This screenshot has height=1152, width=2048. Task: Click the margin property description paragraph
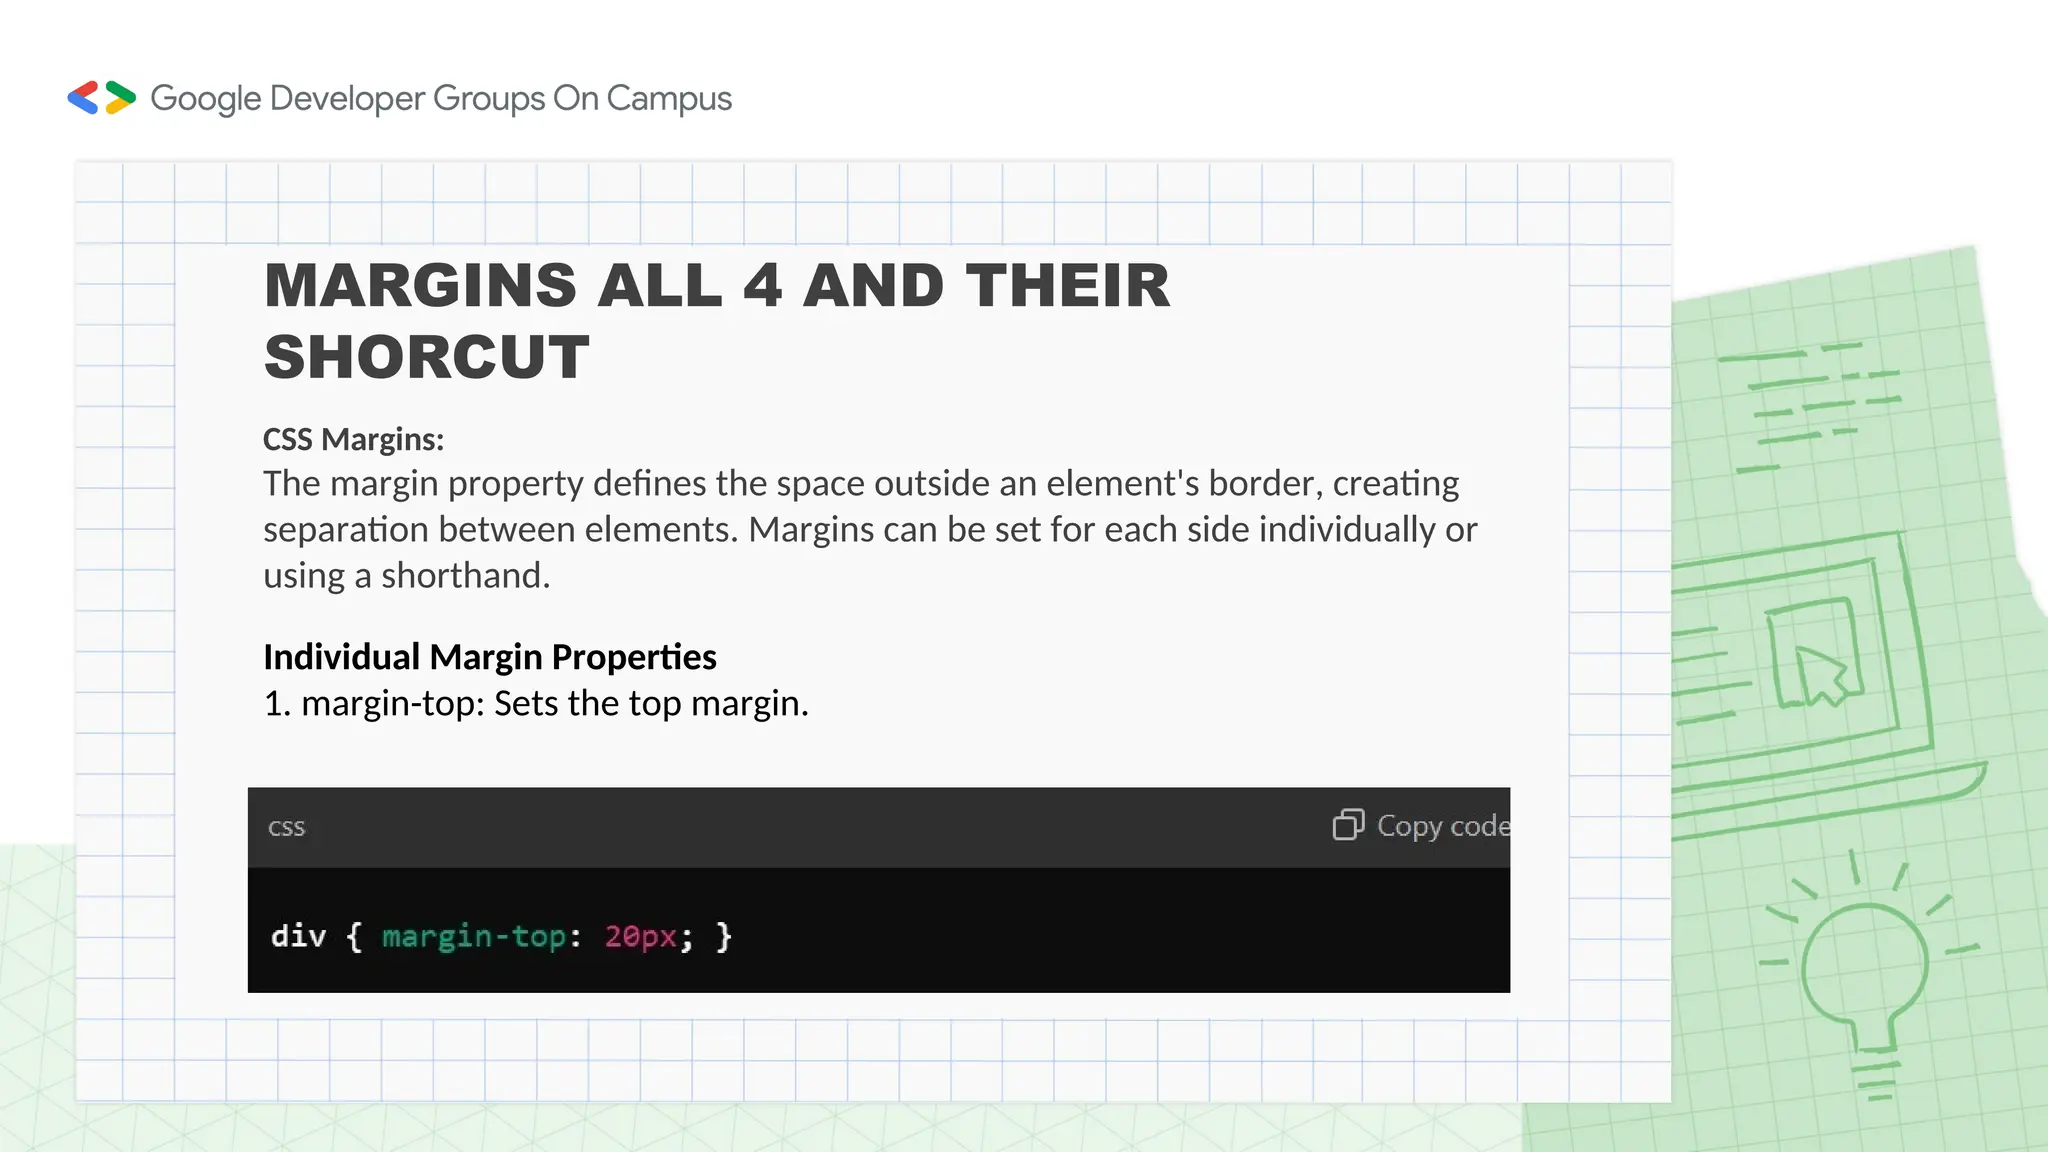868,529
